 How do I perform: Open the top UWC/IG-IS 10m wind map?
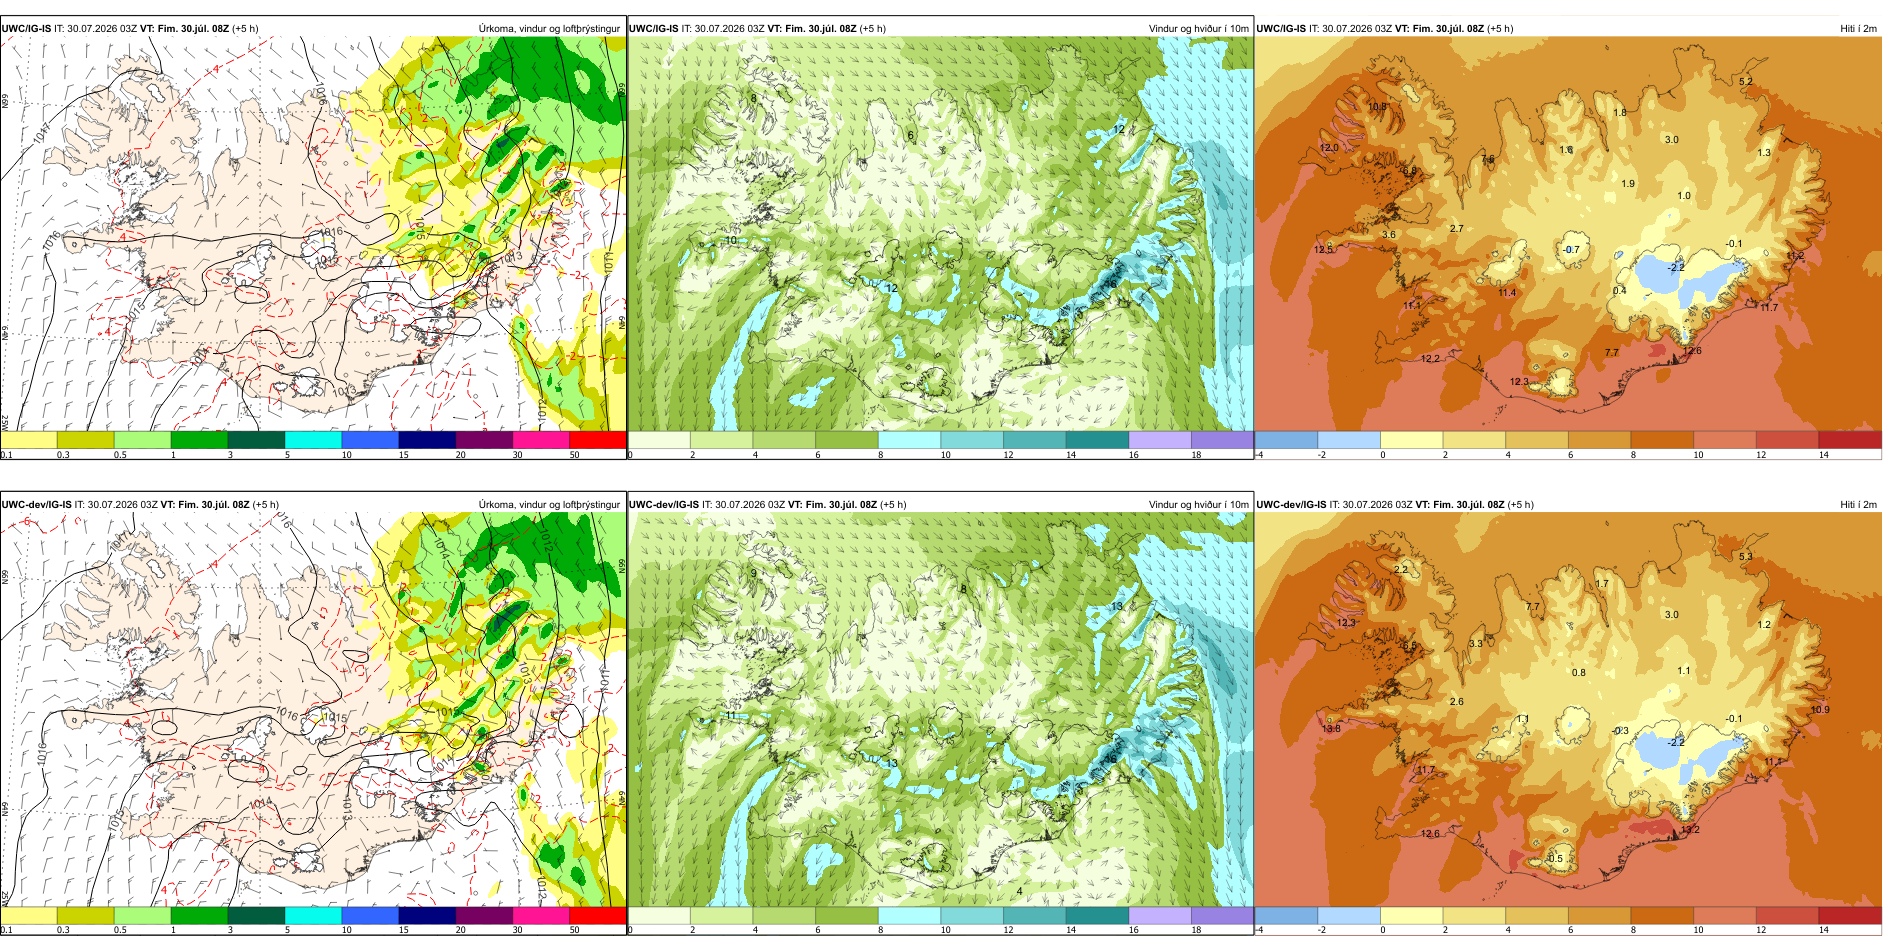[x=940, y=234]
